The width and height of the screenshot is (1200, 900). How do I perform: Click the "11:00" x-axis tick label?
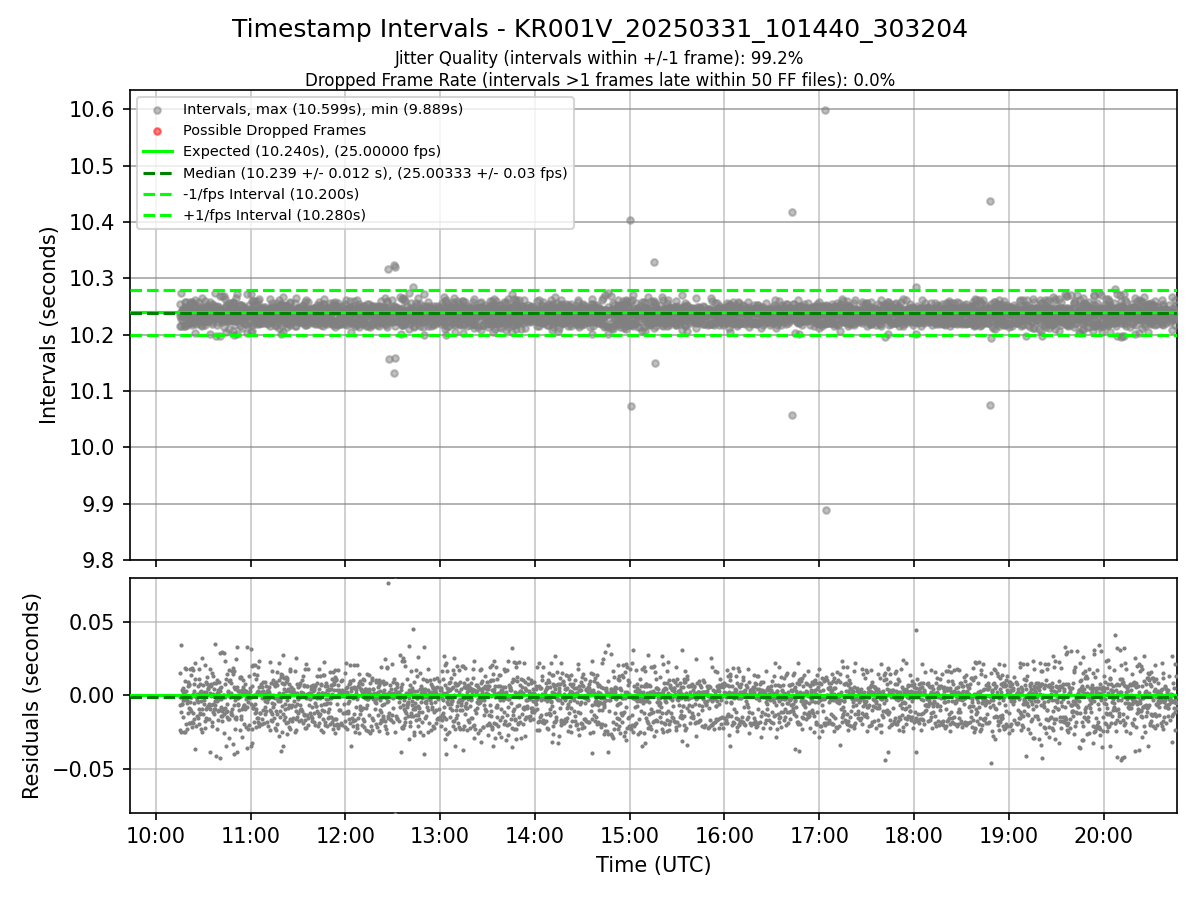(250, 835)
